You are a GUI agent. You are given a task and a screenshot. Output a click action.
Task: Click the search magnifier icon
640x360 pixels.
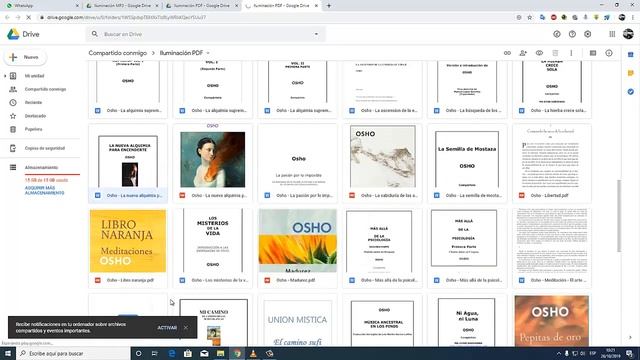pos(95,34)
